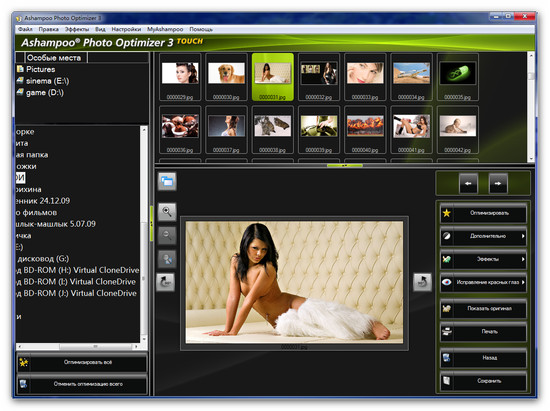Click the Оптимизировать star button

tap(483, 213)
